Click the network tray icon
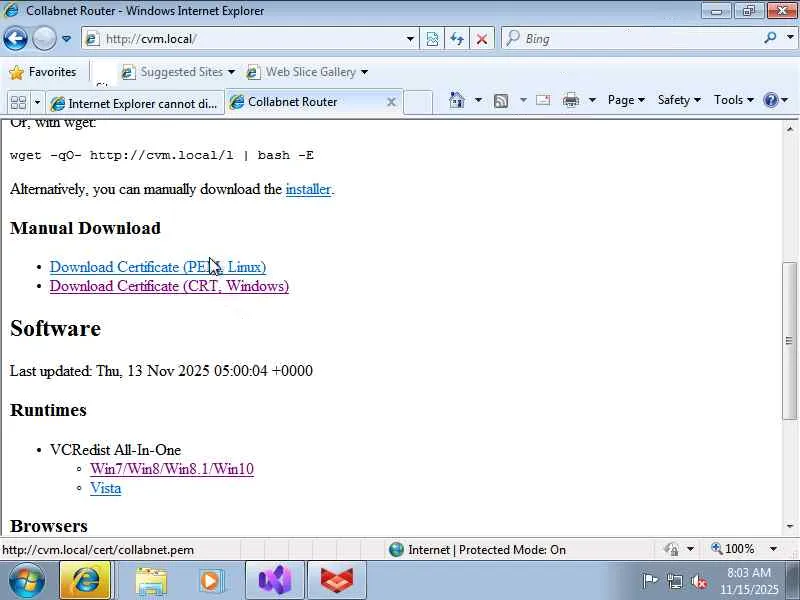800x600 pixels. click(675, 581)
